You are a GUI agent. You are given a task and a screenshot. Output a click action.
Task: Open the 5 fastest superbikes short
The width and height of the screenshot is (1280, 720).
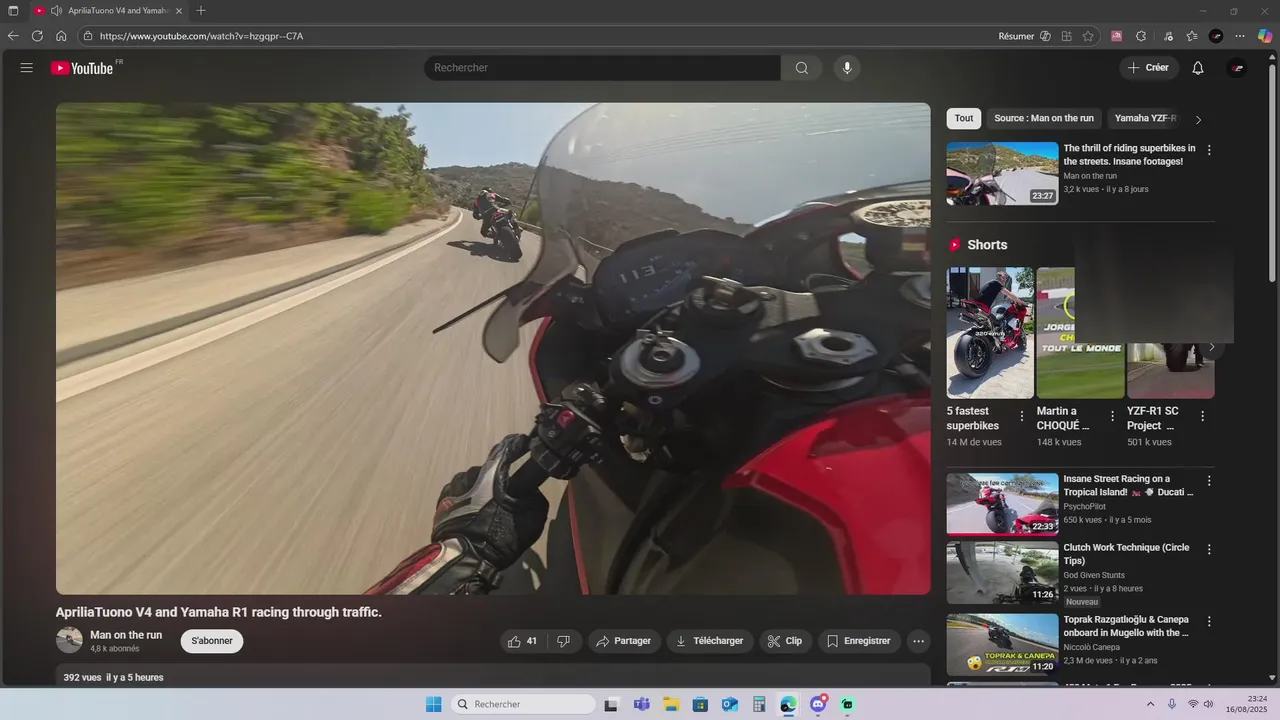990,333
